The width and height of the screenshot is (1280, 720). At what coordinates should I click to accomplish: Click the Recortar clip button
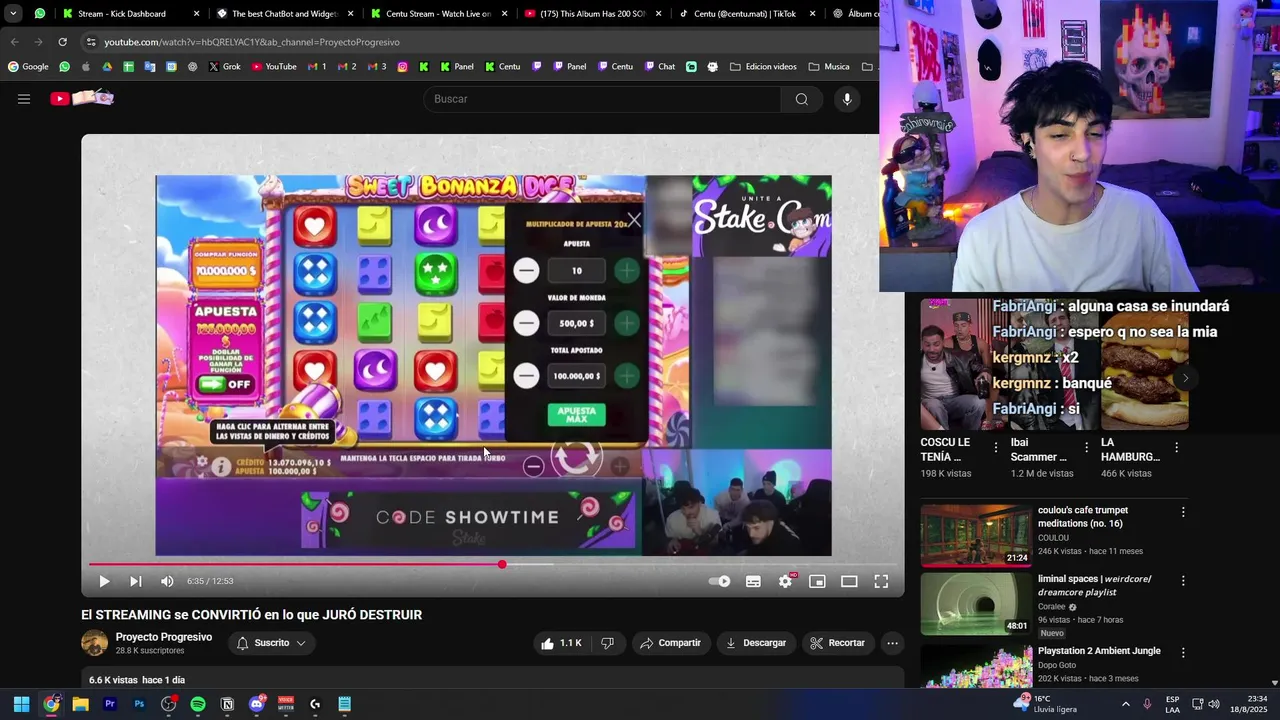point(837,643)
